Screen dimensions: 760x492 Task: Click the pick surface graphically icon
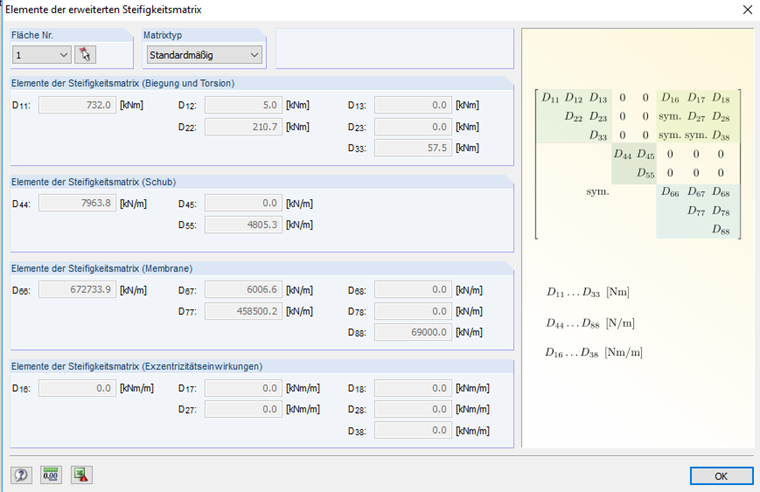pos(86,55)
